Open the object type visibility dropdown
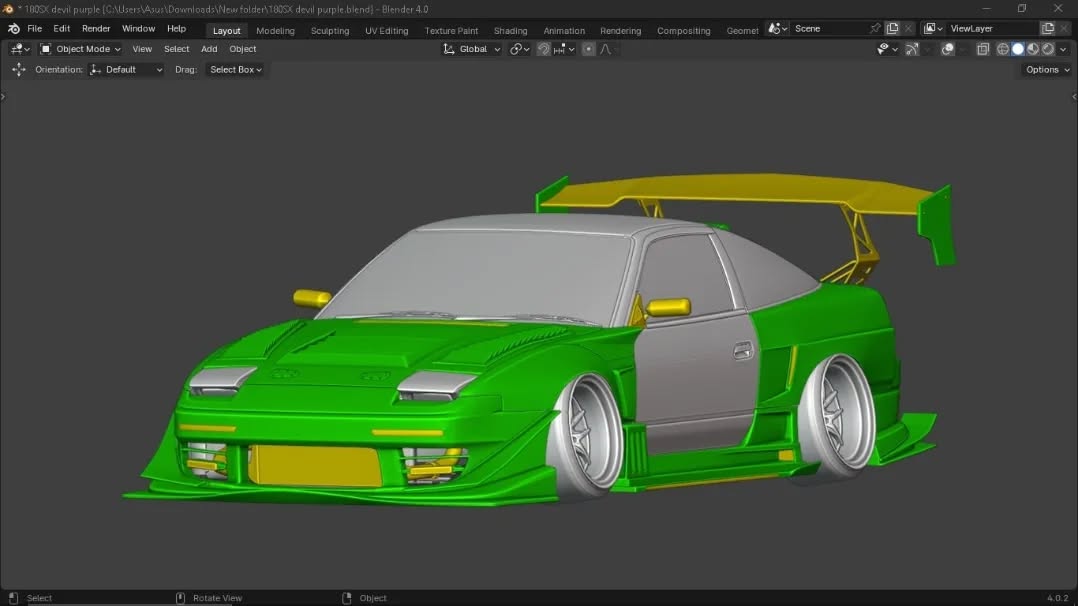 click(x=887, y=49)
